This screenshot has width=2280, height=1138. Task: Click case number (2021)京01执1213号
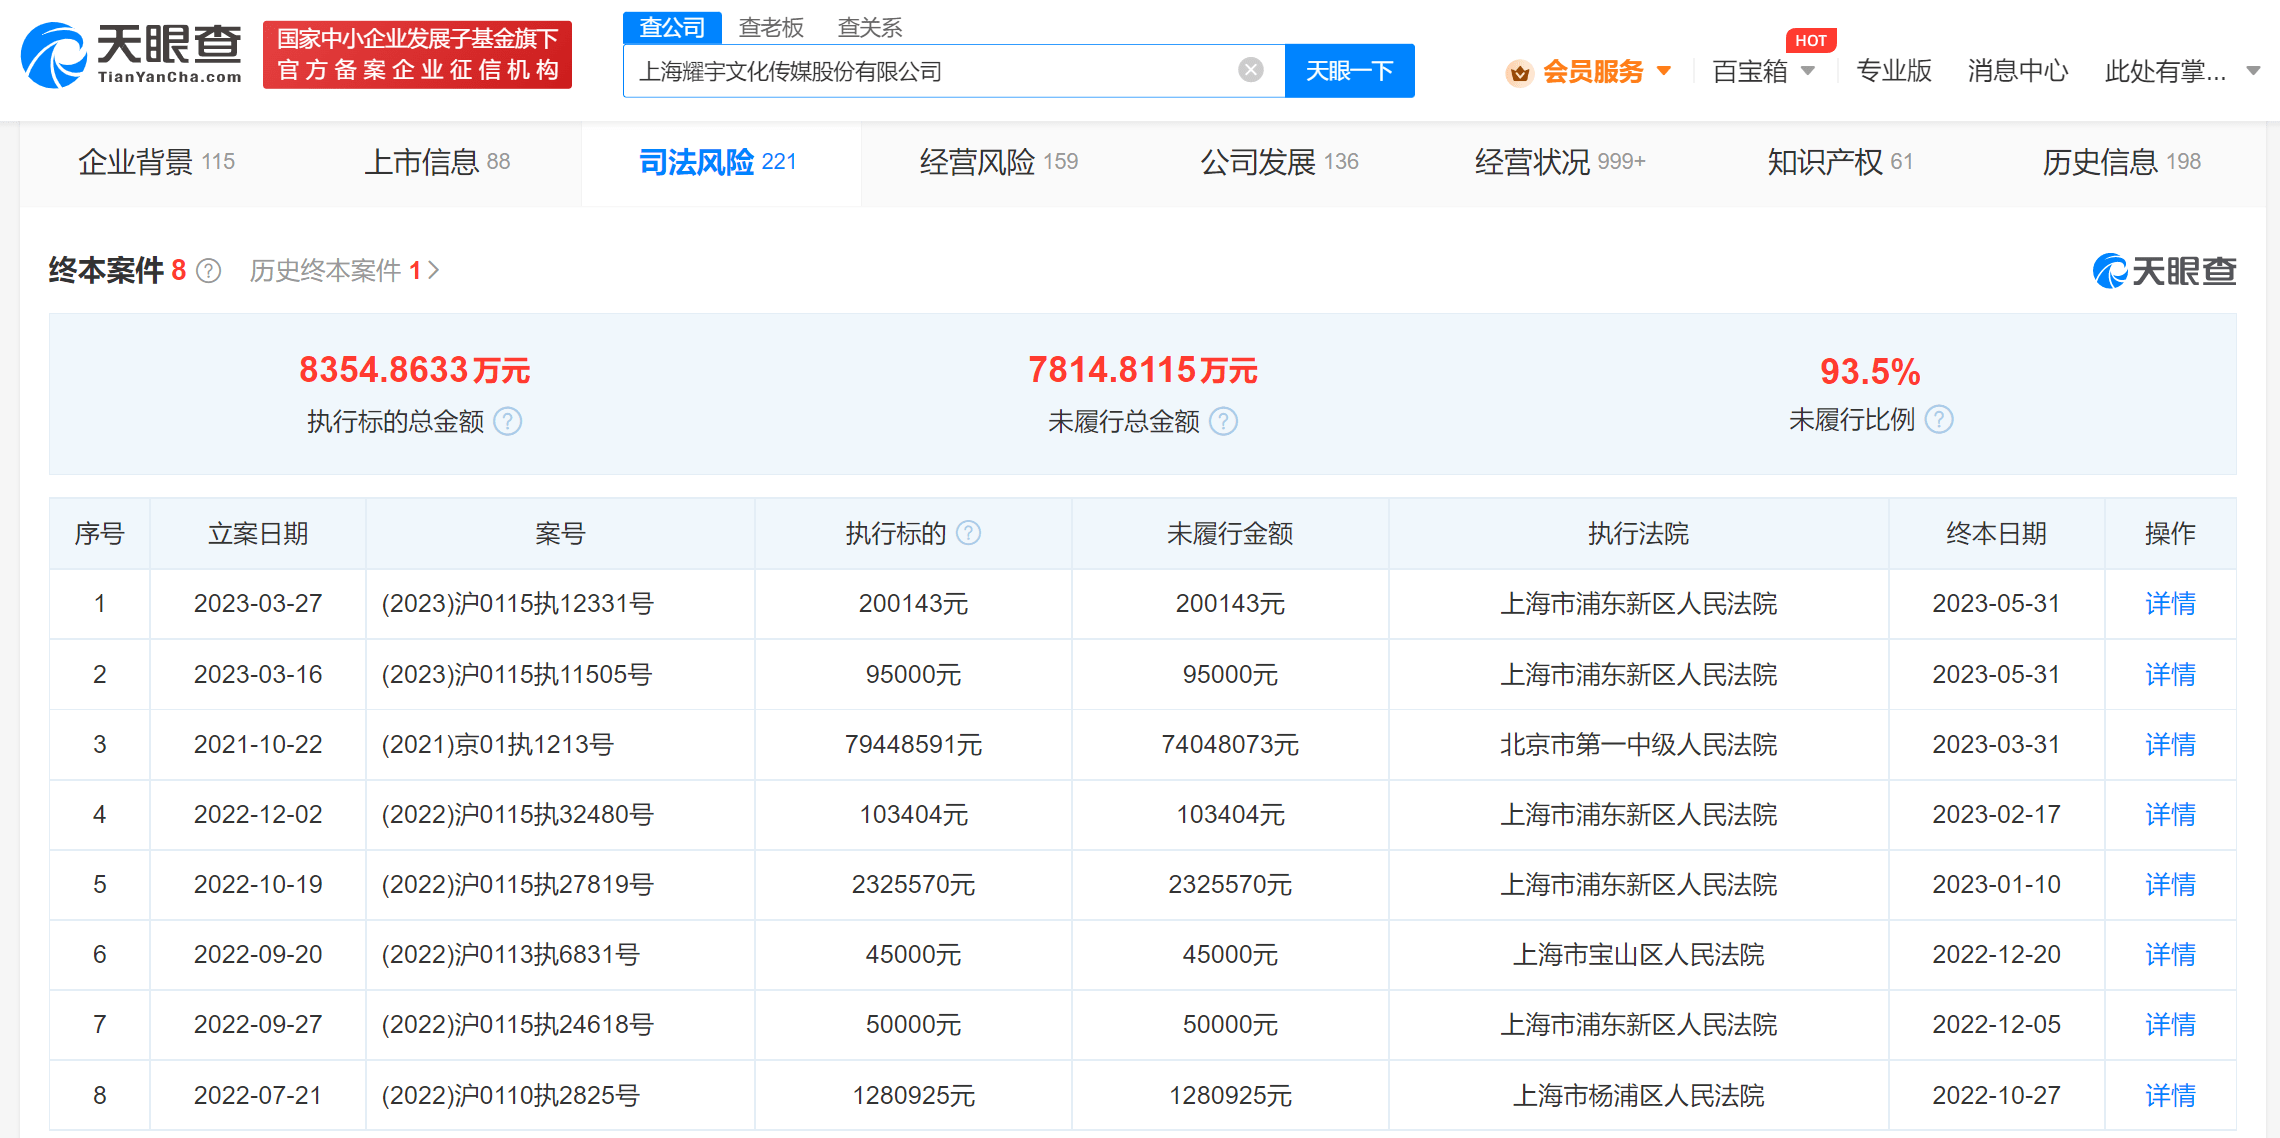[497, 745]
